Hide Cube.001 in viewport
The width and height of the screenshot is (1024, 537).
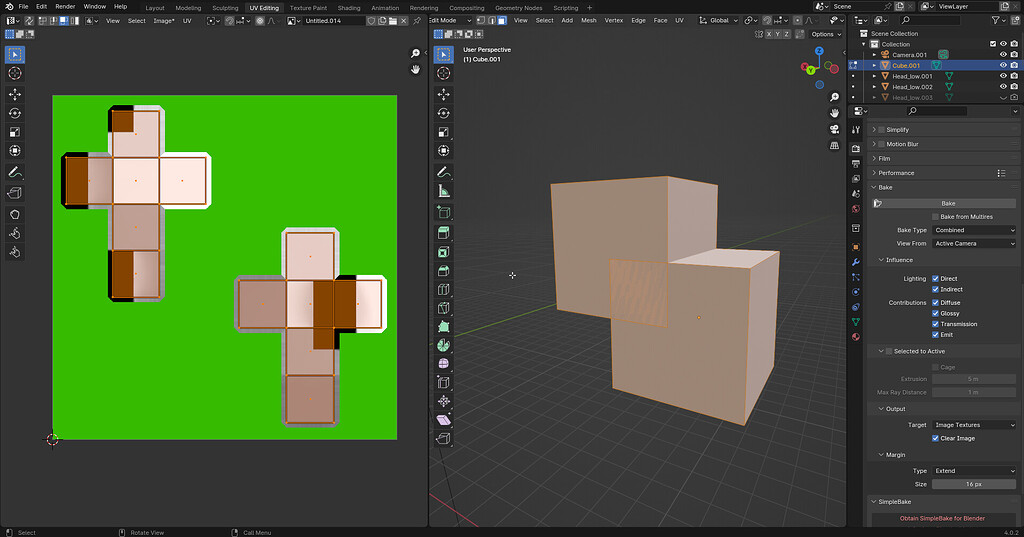coord(1003,65)
